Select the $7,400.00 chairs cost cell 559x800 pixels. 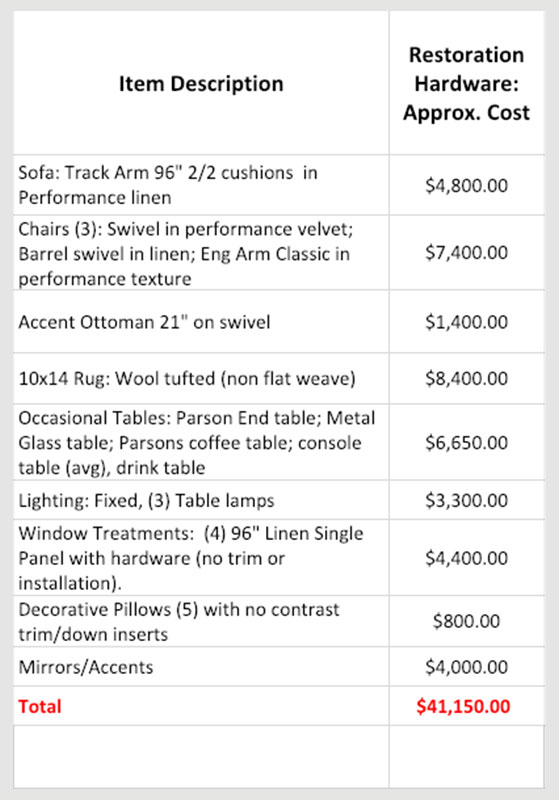[467, 253]
